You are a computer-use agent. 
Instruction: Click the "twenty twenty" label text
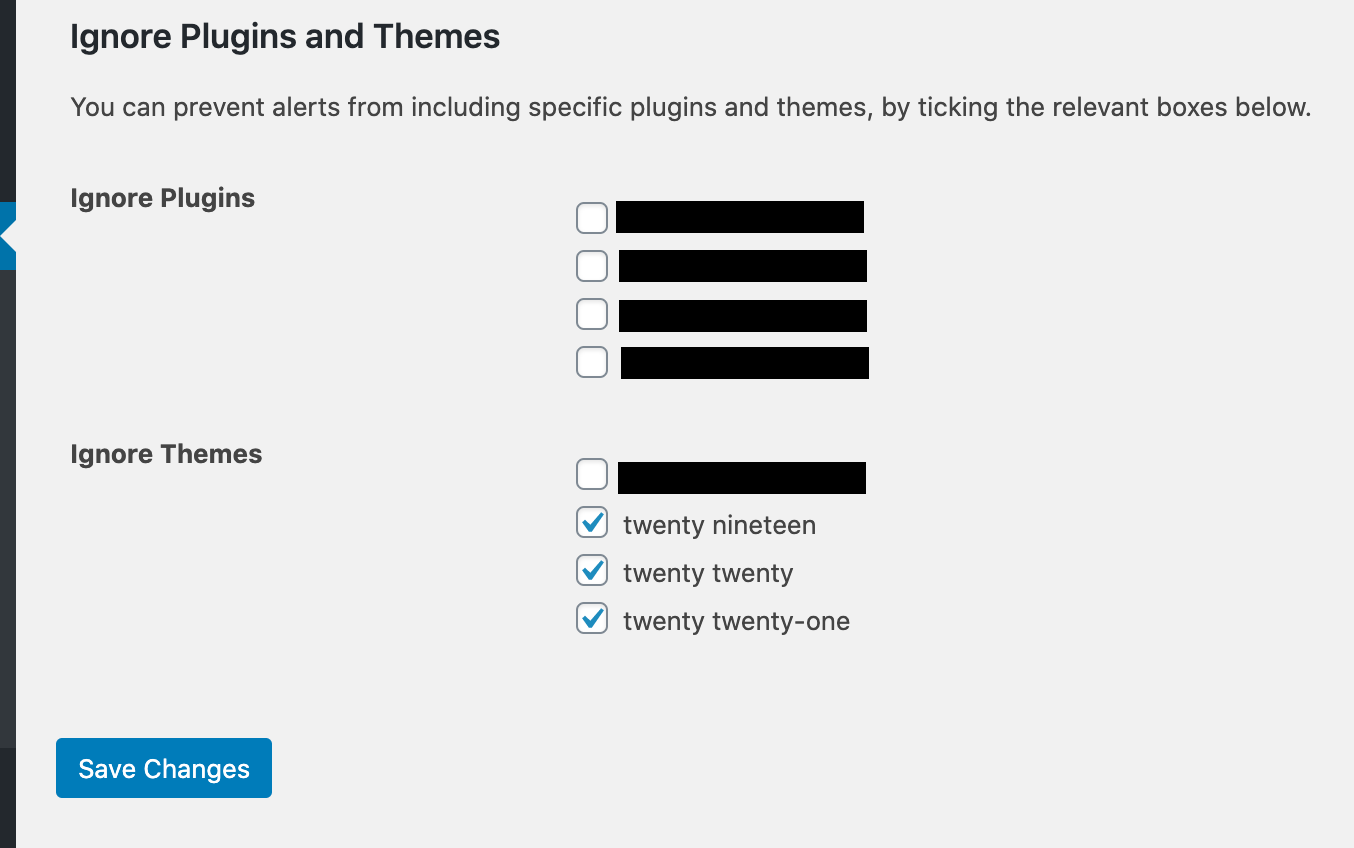point(708,573)
